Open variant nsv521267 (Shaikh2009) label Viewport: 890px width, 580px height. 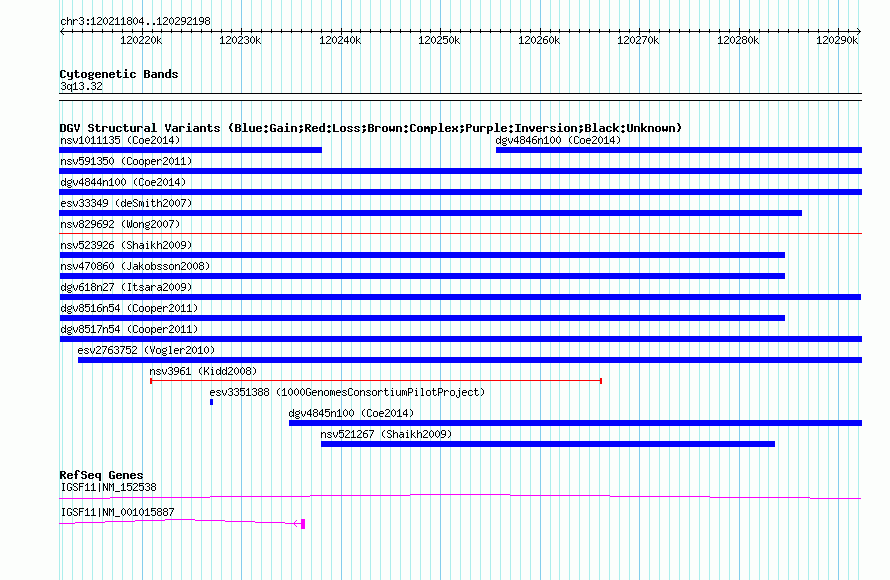386,434
